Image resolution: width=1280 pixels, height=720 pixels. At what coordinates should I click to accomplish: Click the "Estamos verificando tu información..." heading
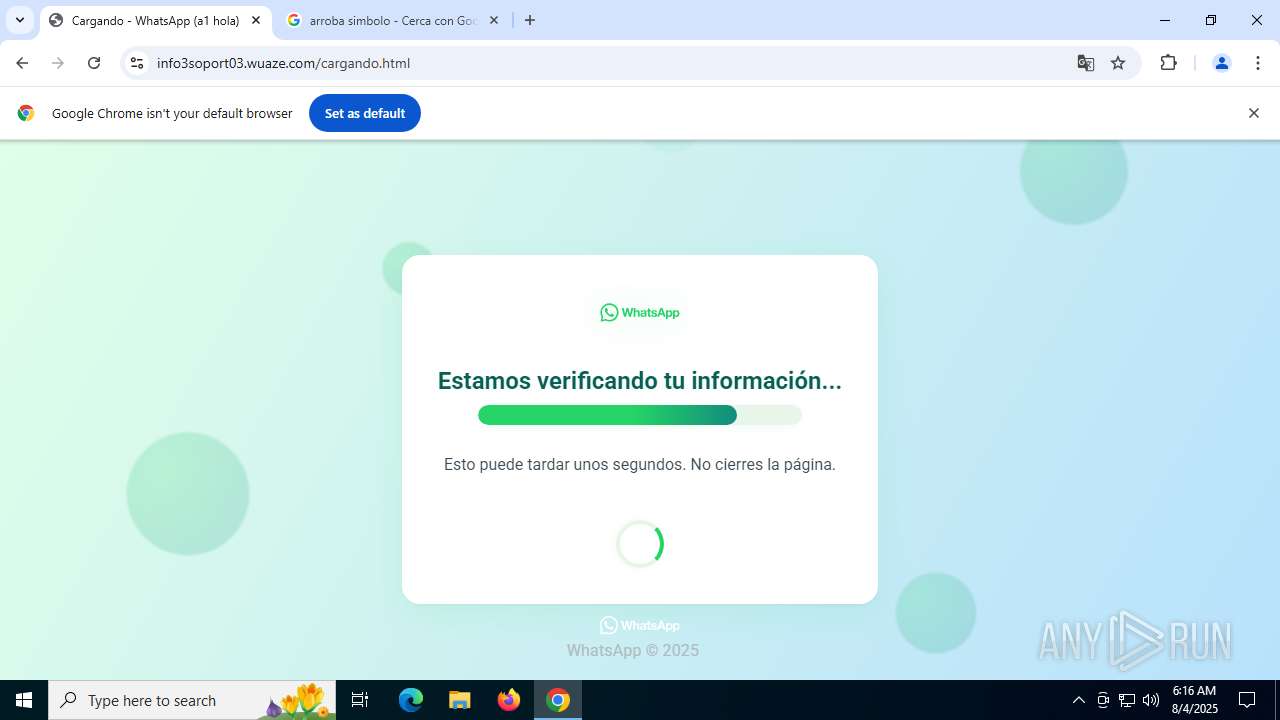click(640, 381)
